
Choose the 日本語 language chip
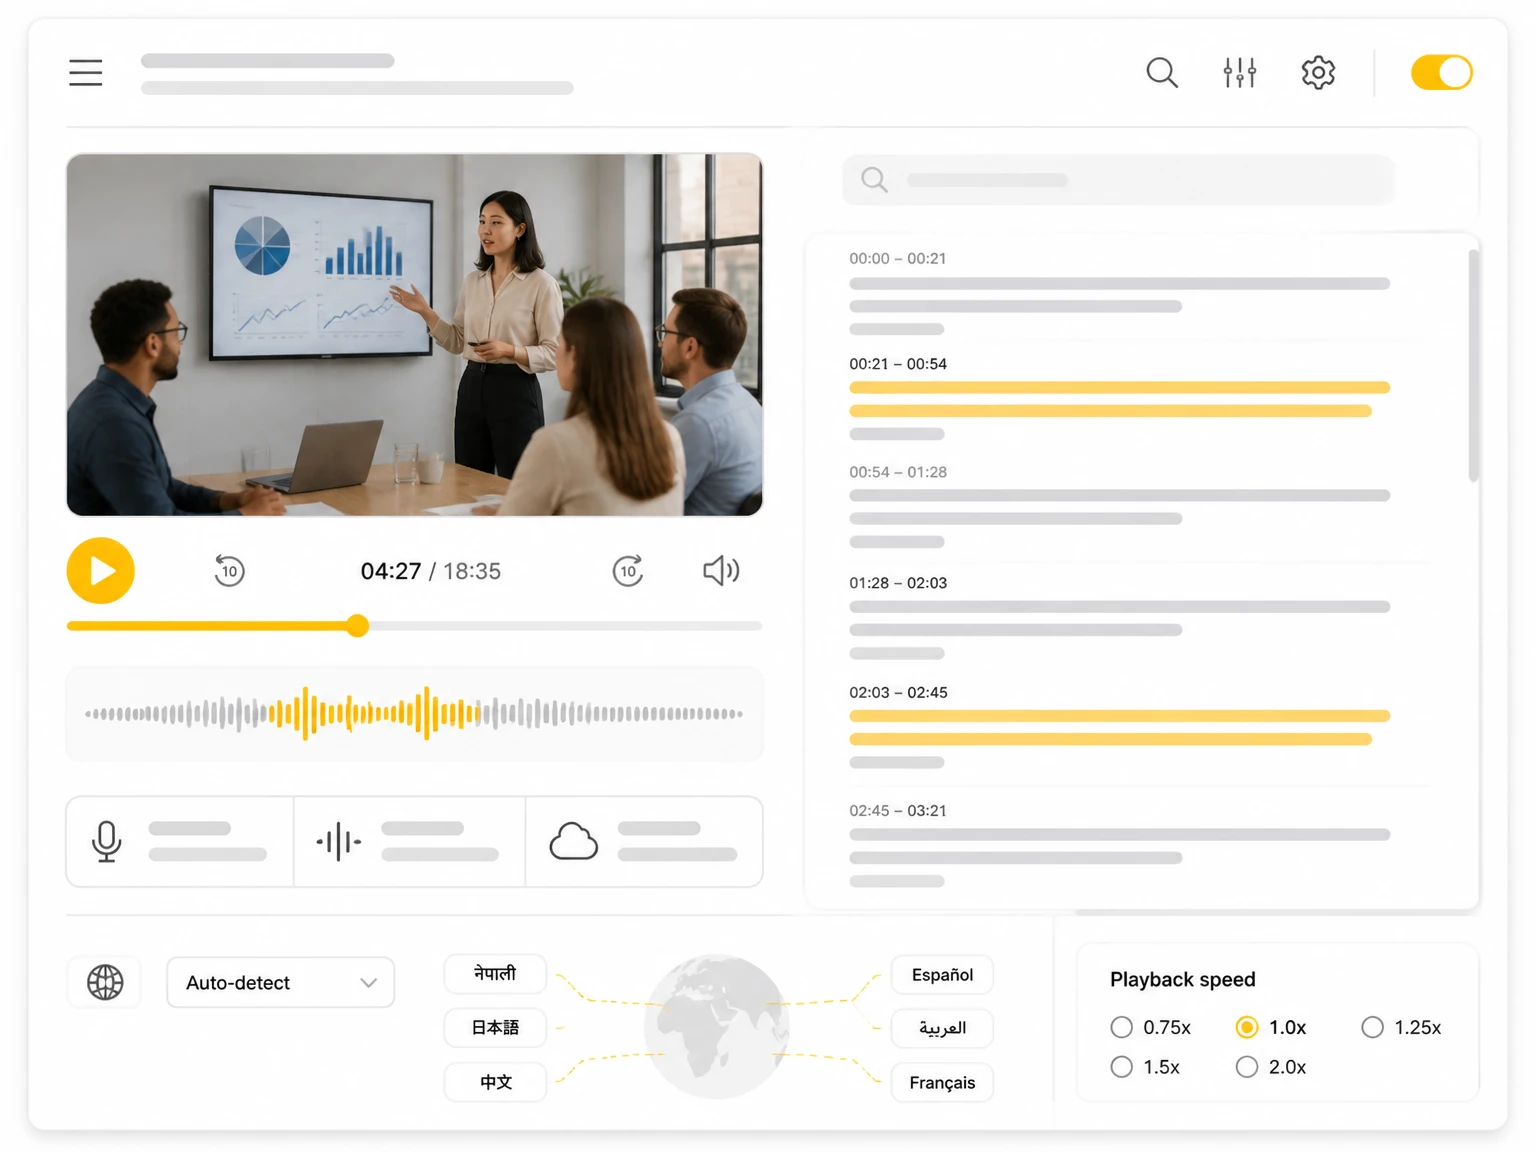pos(495,1028)
